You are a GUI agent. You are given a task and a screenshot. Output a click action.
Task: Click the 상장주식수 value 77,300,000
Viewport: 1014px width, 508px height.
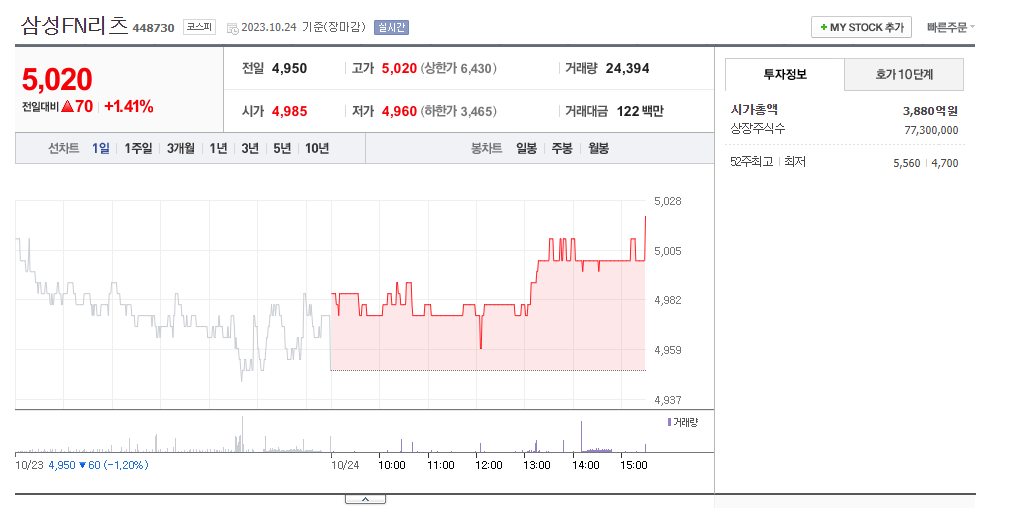[x=931, y=130]
